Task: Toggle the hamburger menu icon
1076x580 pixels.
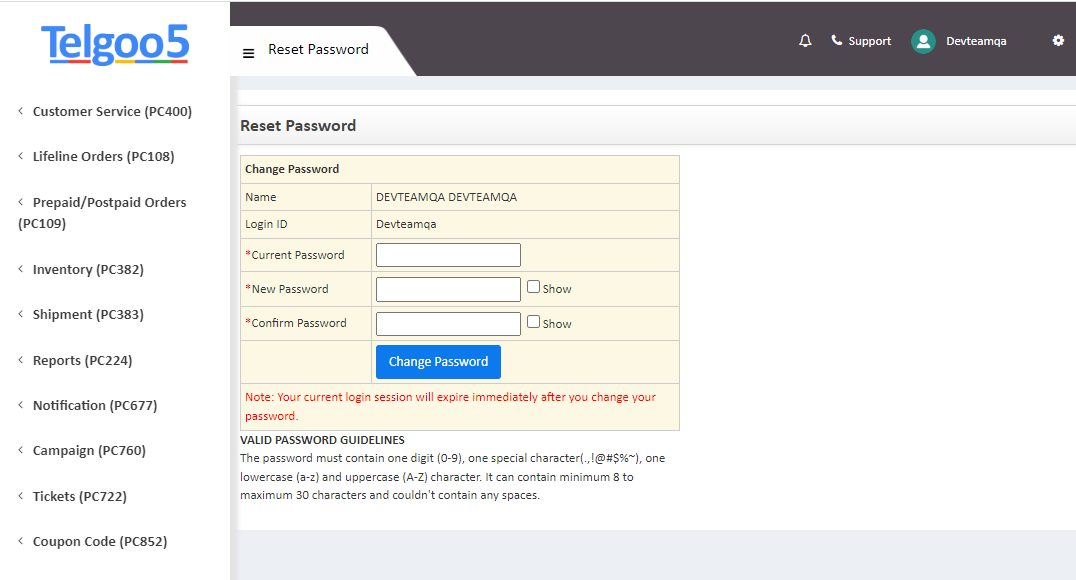Action: point(249,53)
